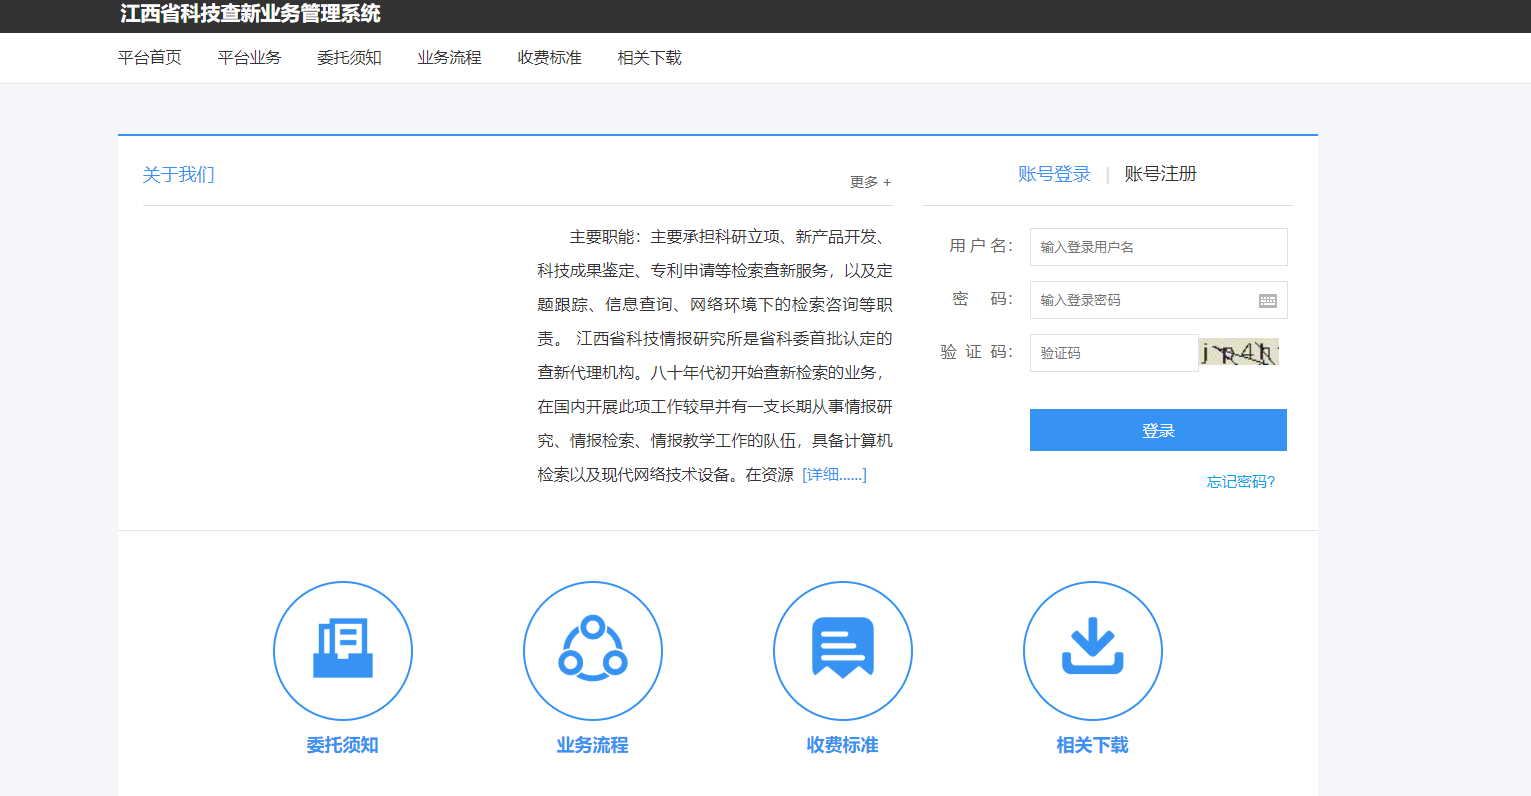
Task: Open 平台业务 in the navigation bar
Action: 250,58
